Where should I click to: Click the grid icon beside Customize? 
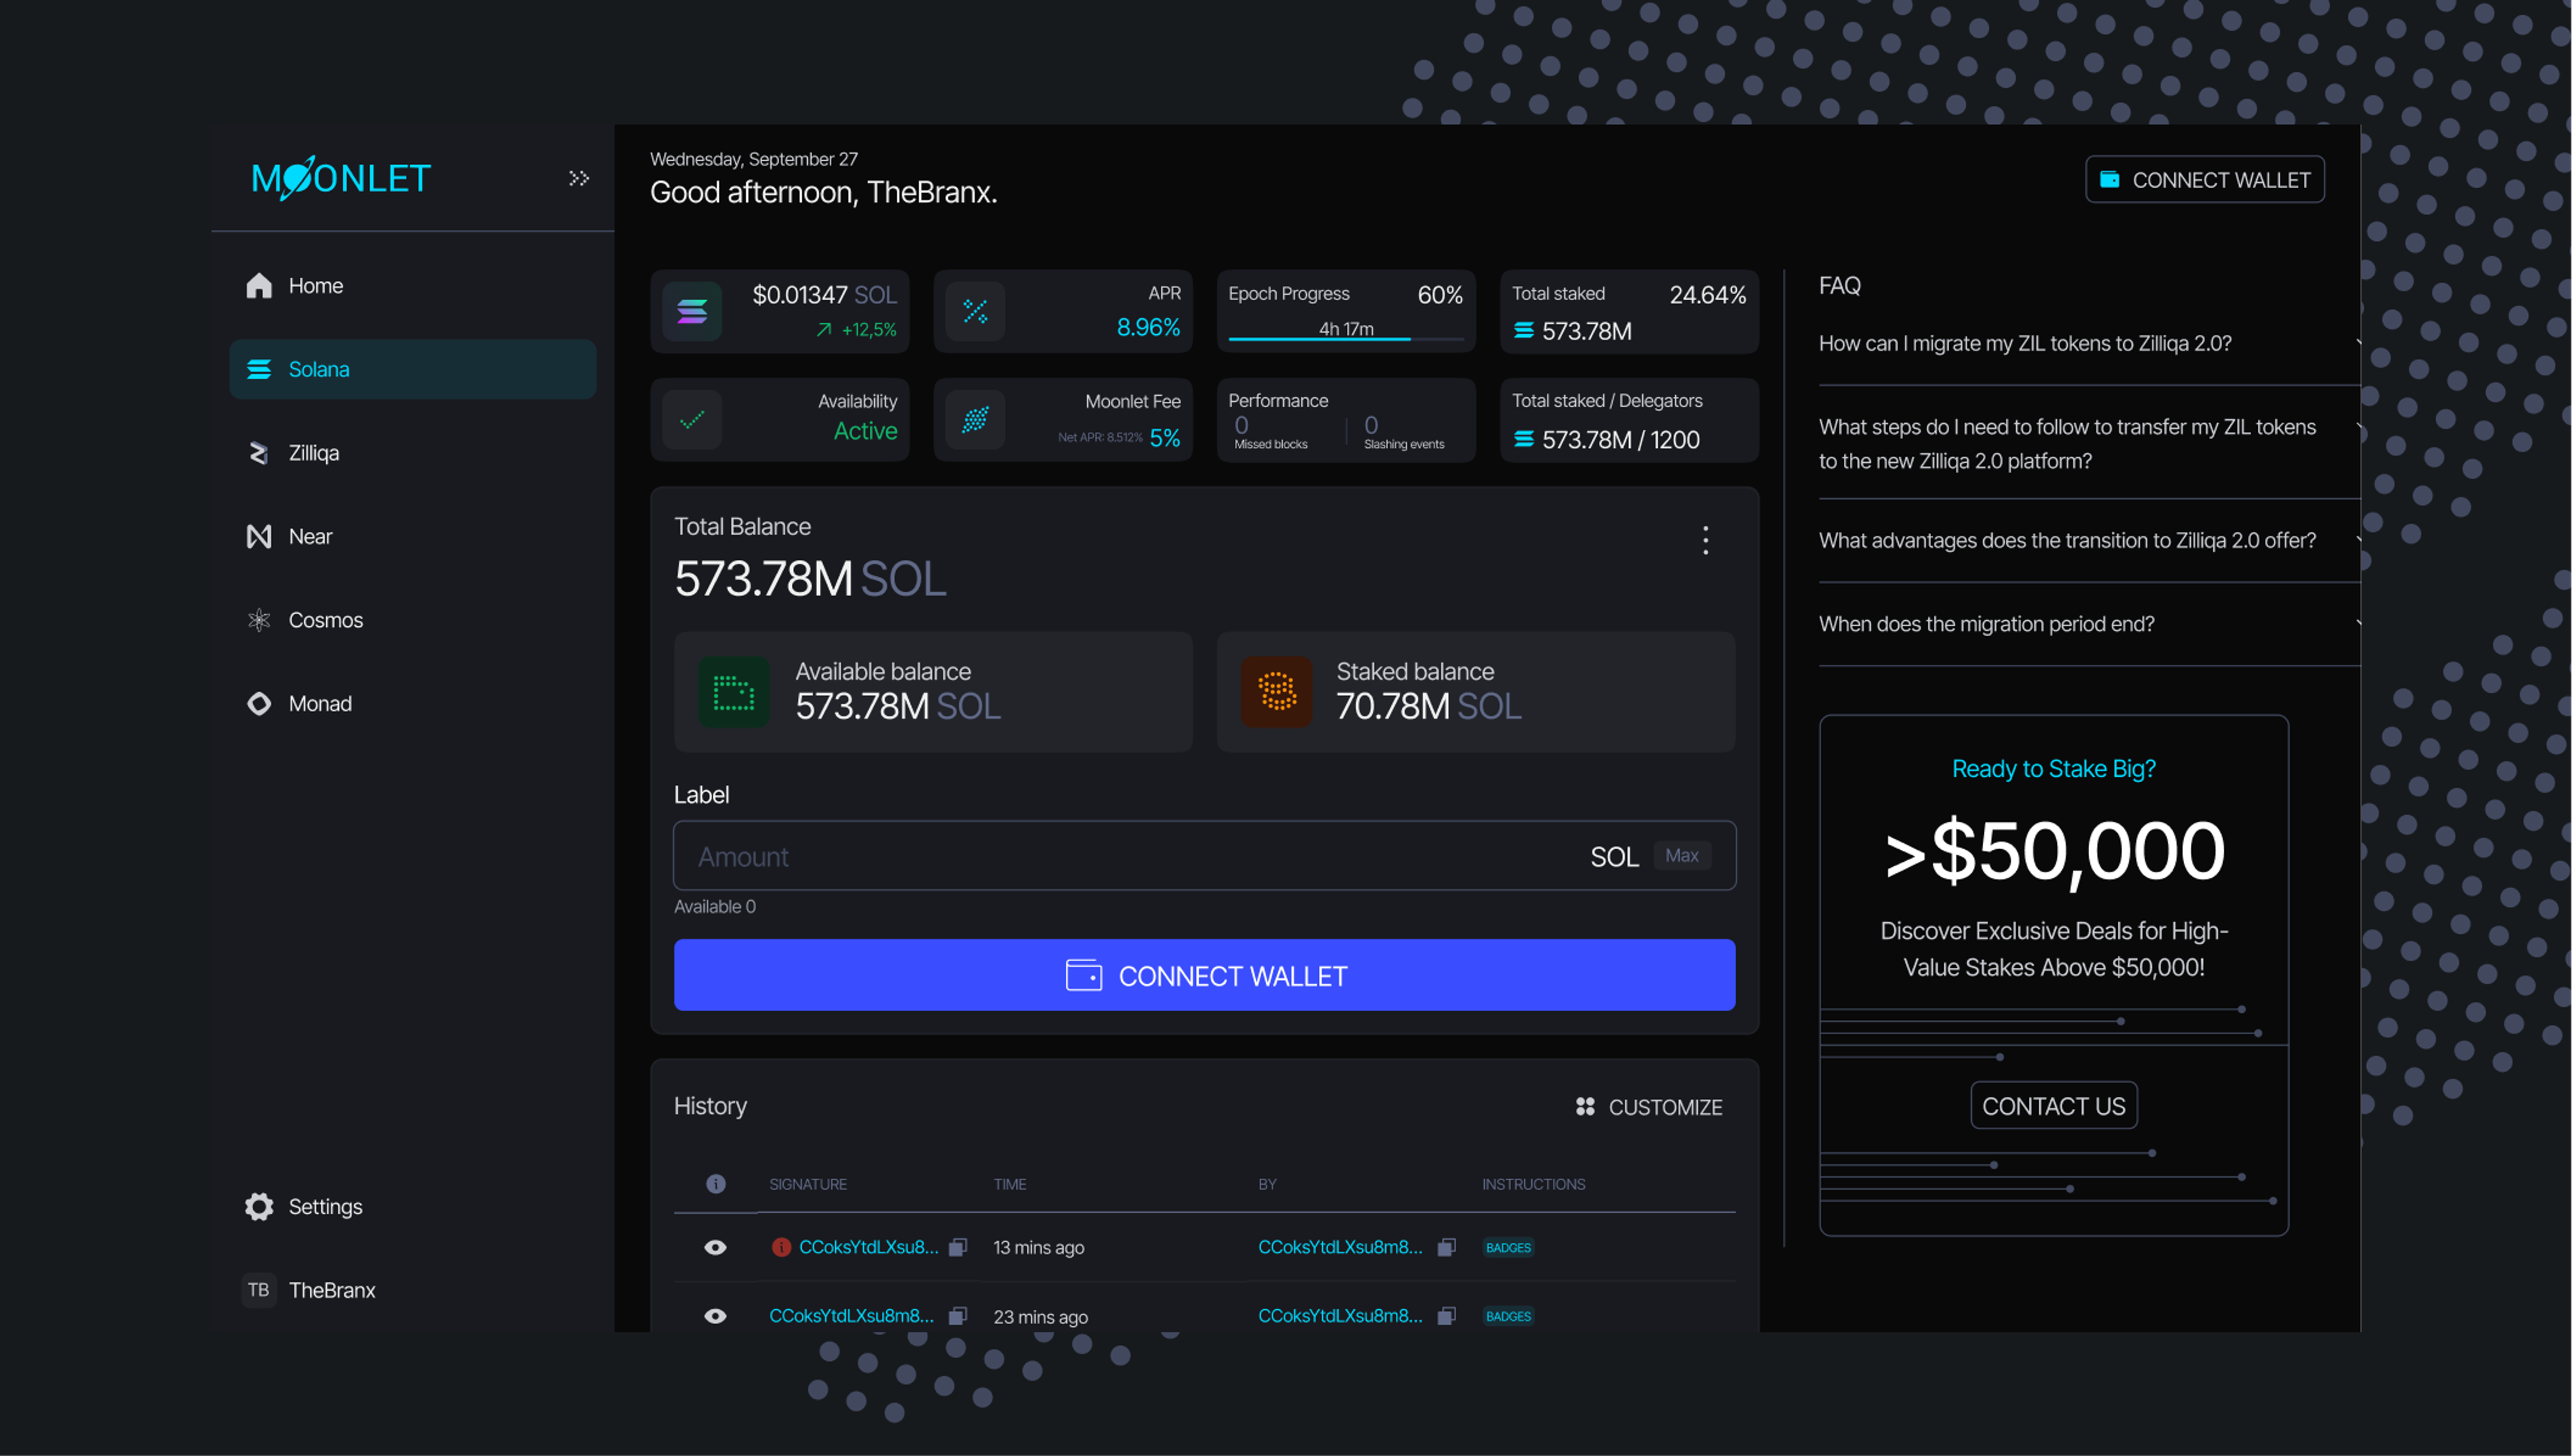click(1585, 1106)
